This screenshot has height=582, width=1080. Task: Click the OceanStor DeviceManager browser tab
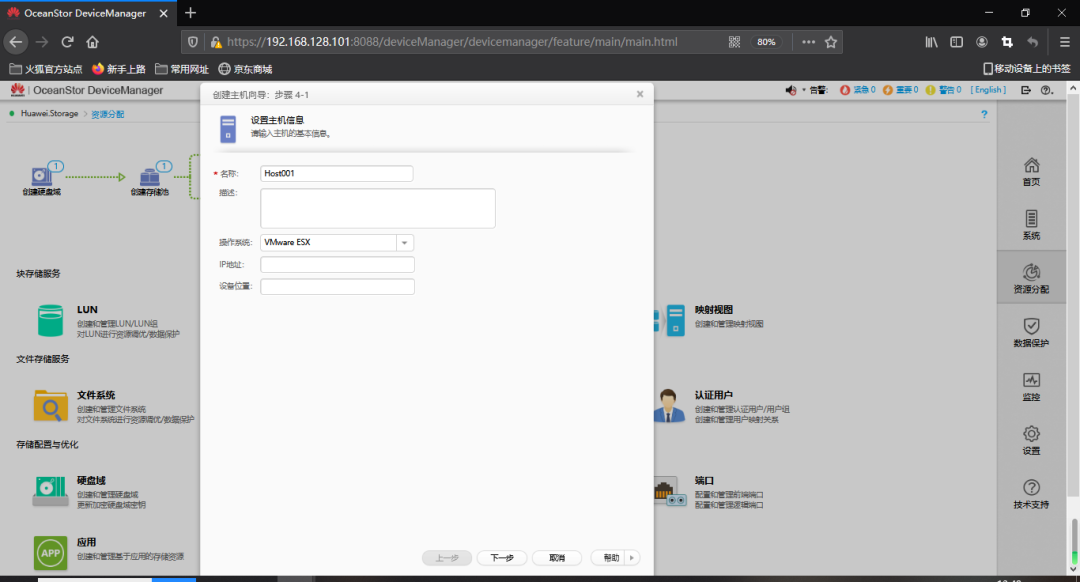[88, 13]
